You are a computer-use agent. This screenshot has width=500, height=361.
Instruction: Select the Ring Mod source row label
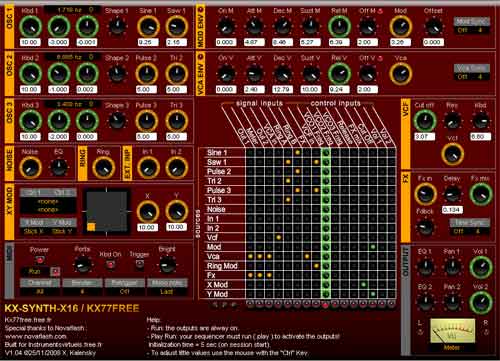click(x=222, y=266)
